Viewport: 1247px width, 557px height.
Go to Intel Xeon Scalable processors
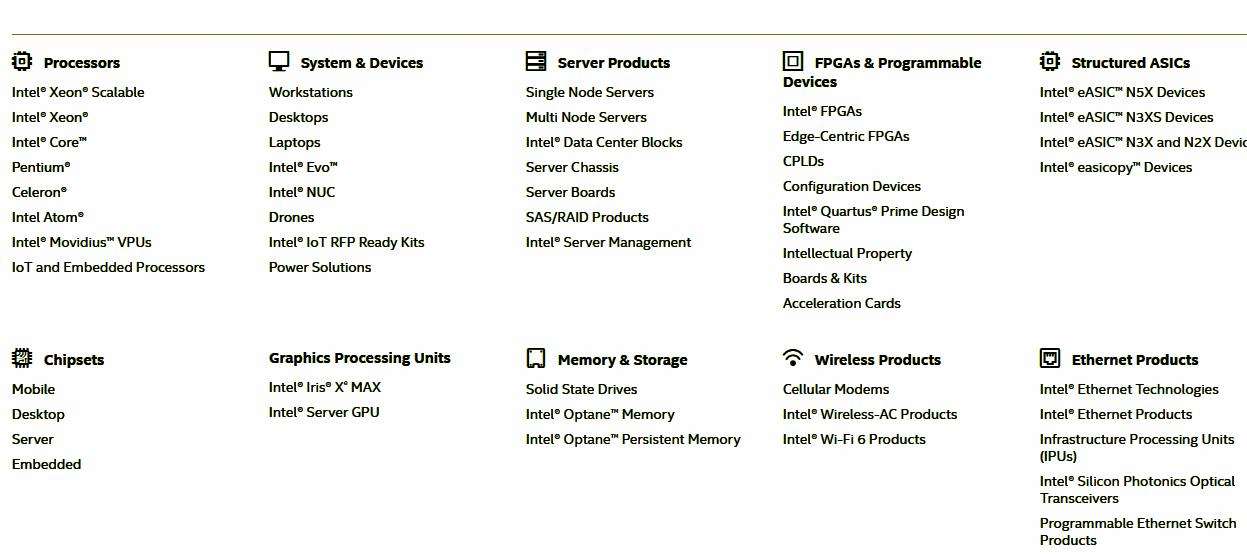point(78,92)
